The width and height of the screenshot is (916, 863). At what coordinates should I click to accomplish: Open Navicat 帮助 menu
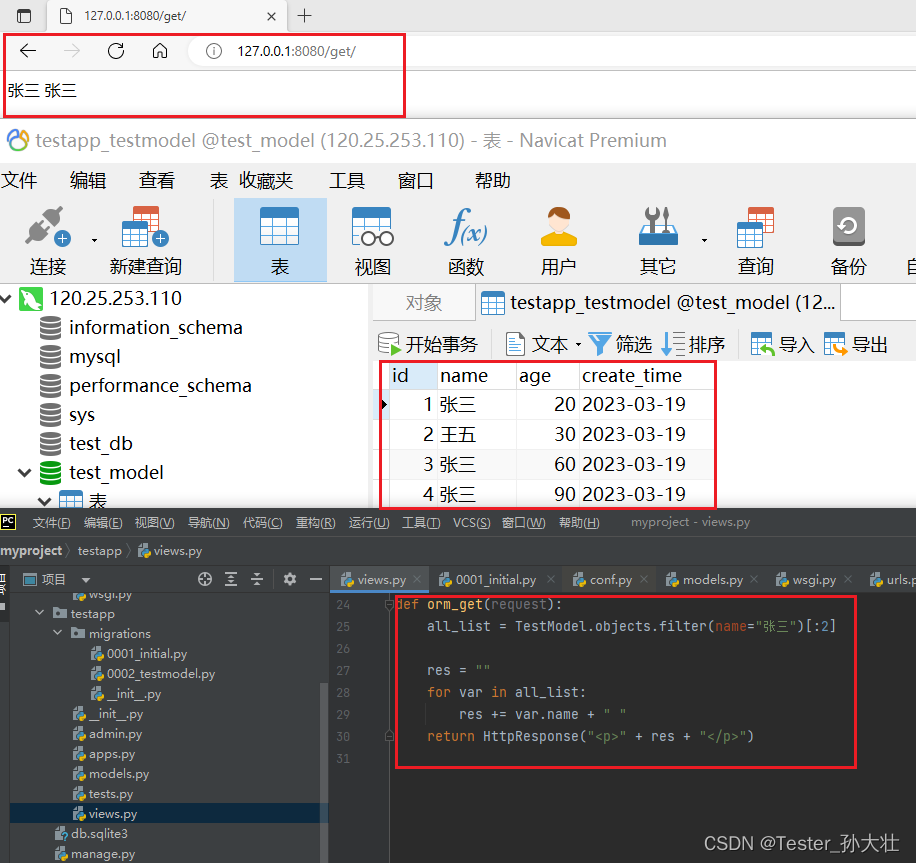point(492,181)
